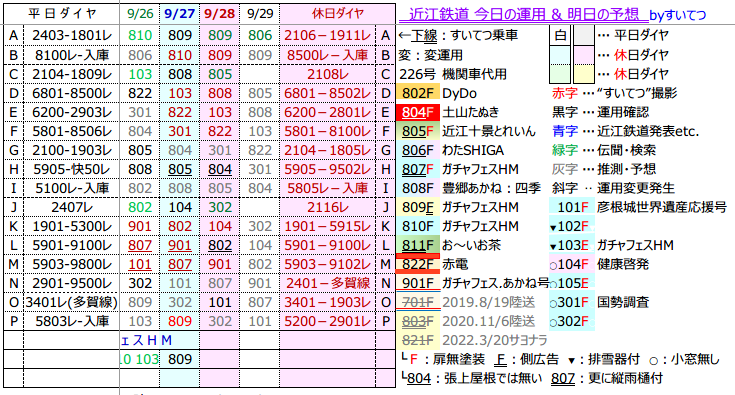Click the holiday cell 2108レ
This screenshot has width=735, height=395.
(x=328, y=74)
